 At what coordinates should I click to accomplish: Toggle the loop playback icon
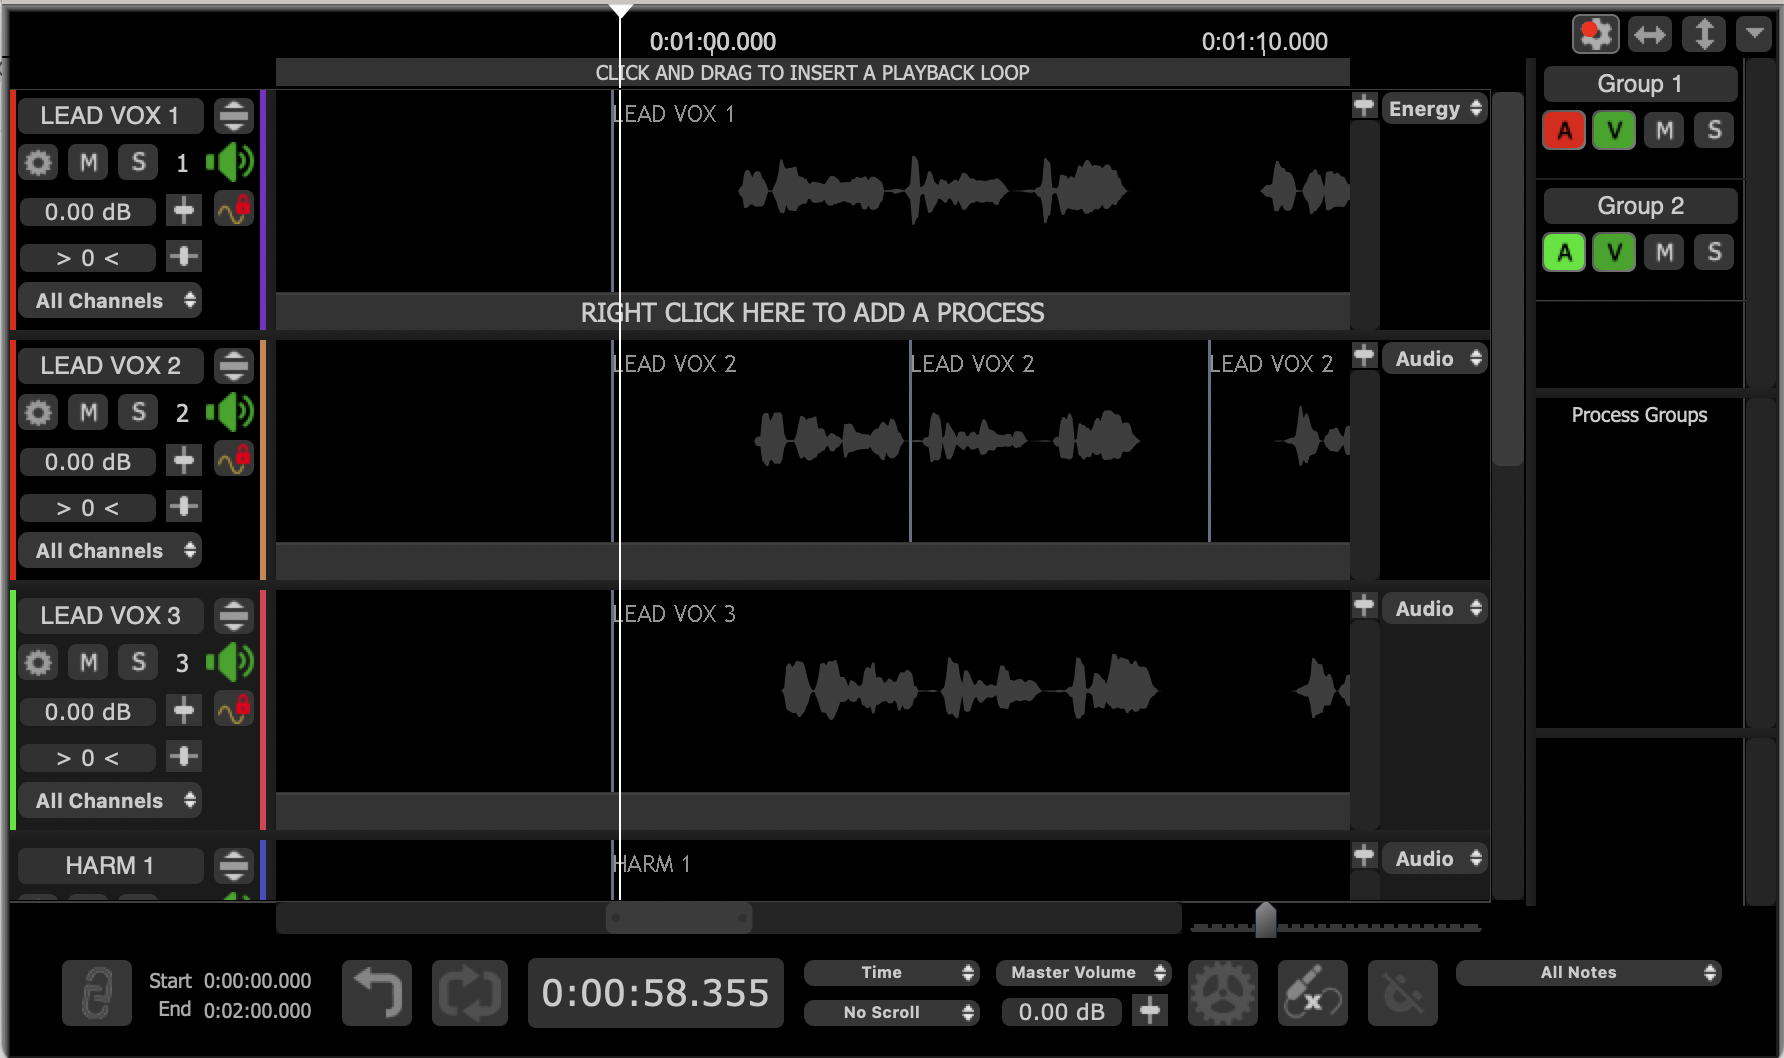point(470,993)
